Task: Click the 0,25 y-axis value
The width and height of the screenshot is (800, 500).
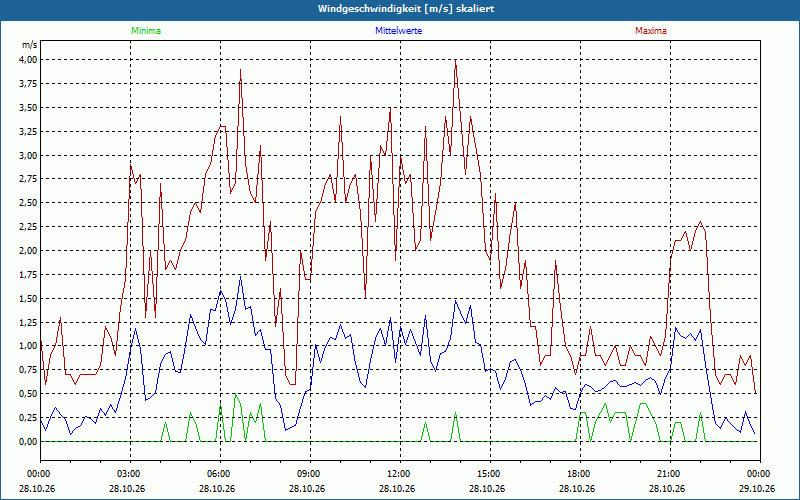Action: click(28, 418)
